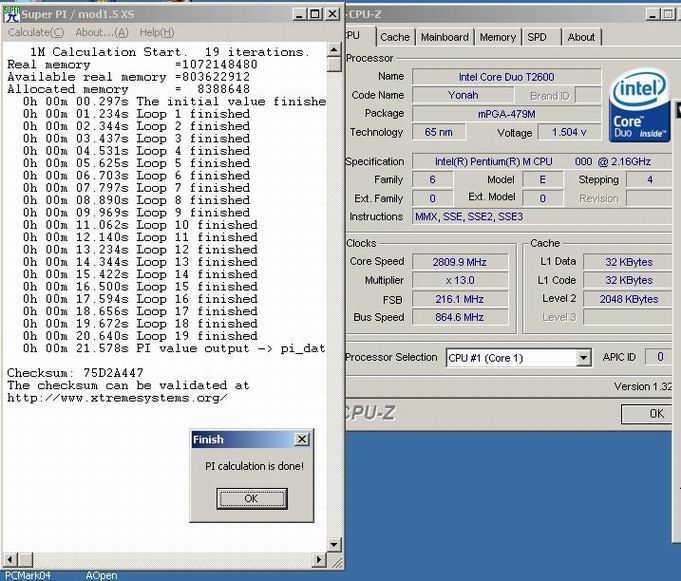Switch to the Cache tab in CPU-Z

click(x=395, y=37)
